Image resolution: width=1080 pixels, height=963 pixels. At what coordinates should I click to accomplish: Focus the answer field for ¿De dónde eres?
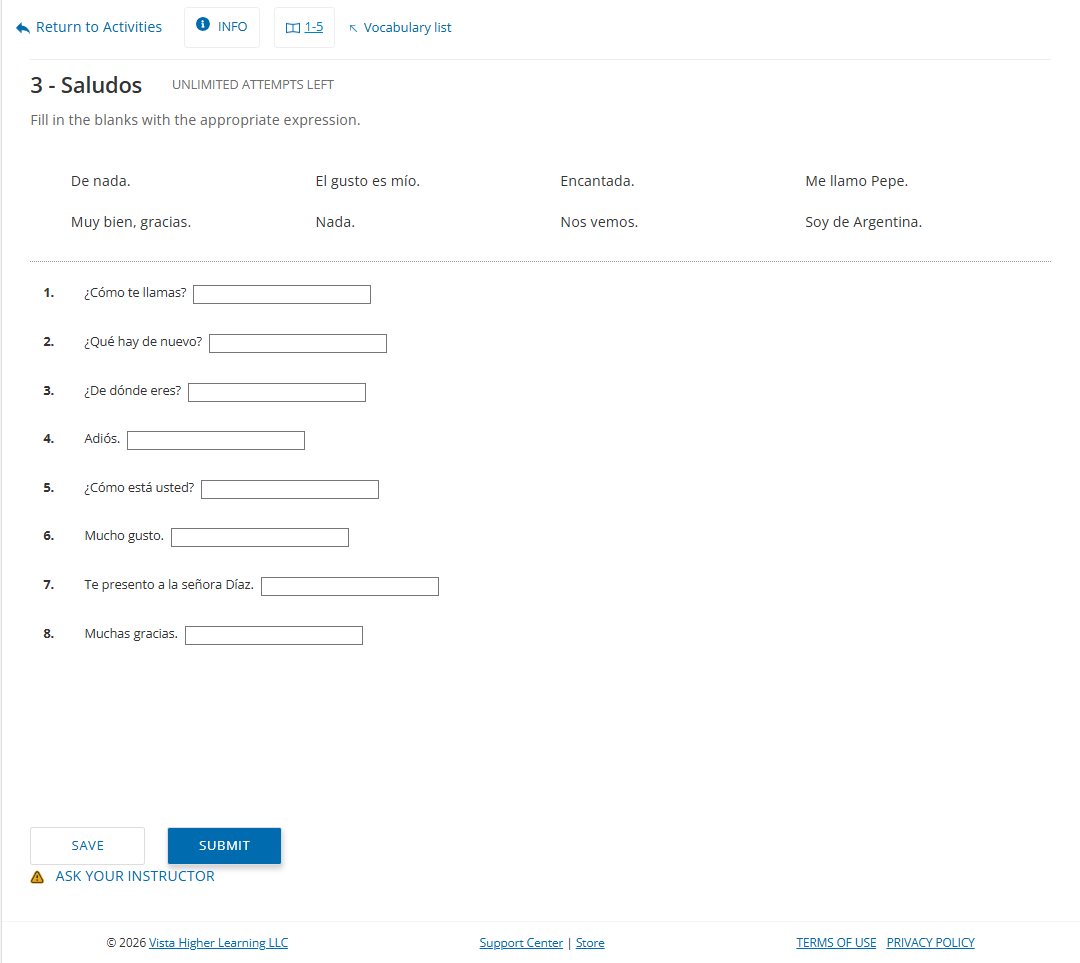277,392
